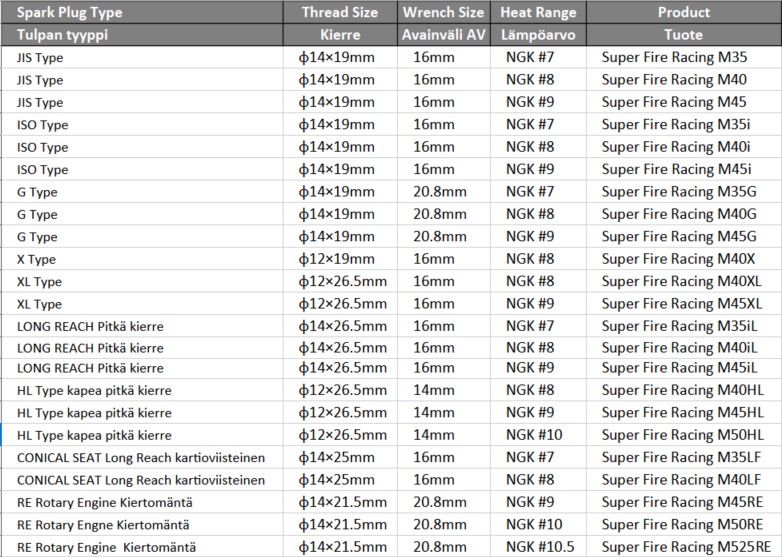Select cell Super Fire Racing M40G

point(684,214)
